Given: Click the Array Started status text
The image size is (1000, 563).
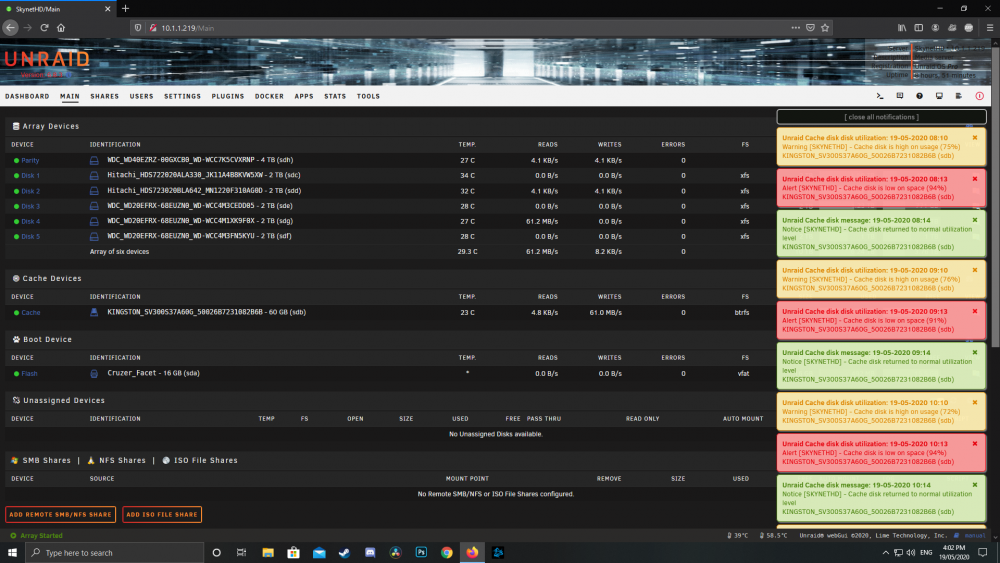Looking at the screenshot, I should [x=41, y=536].
